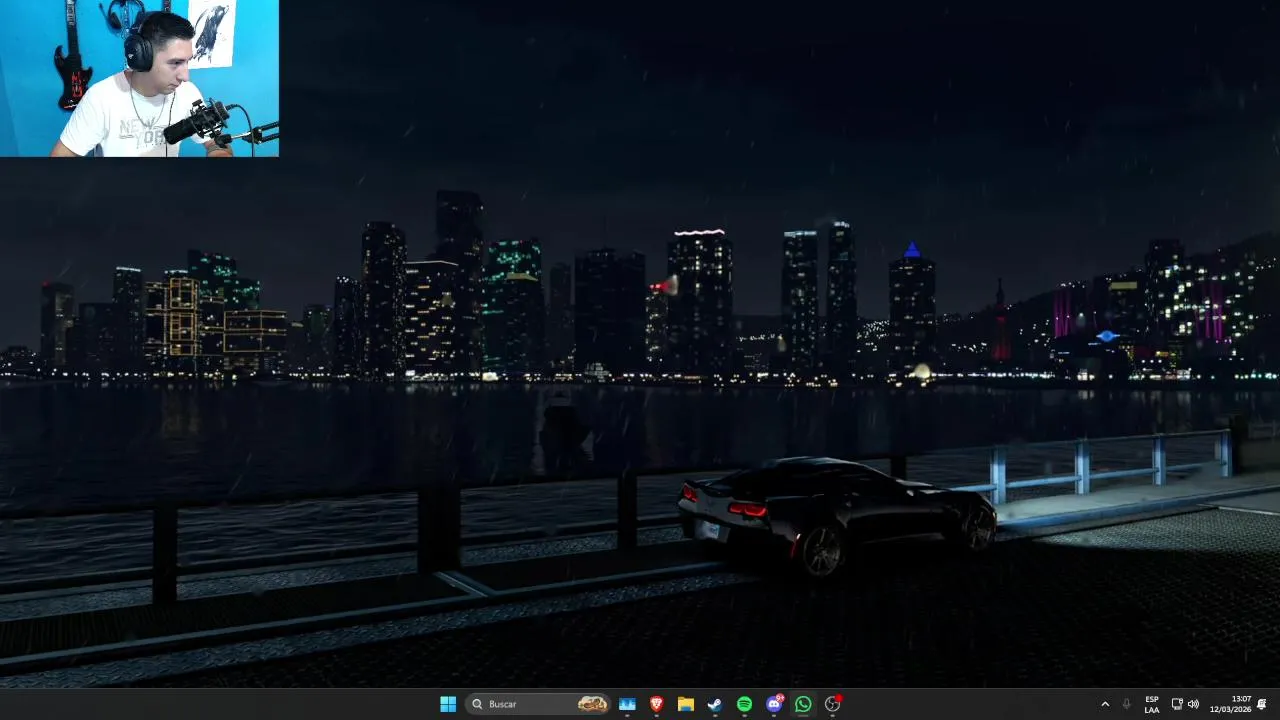
Task: Open OBS Studio from the taskbar
Action: pos(832,704)
